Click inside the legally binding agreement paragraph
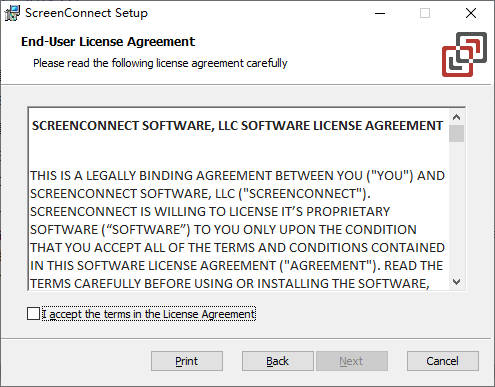The width and height of the screenshot is (495, 387). click(237, 229)
